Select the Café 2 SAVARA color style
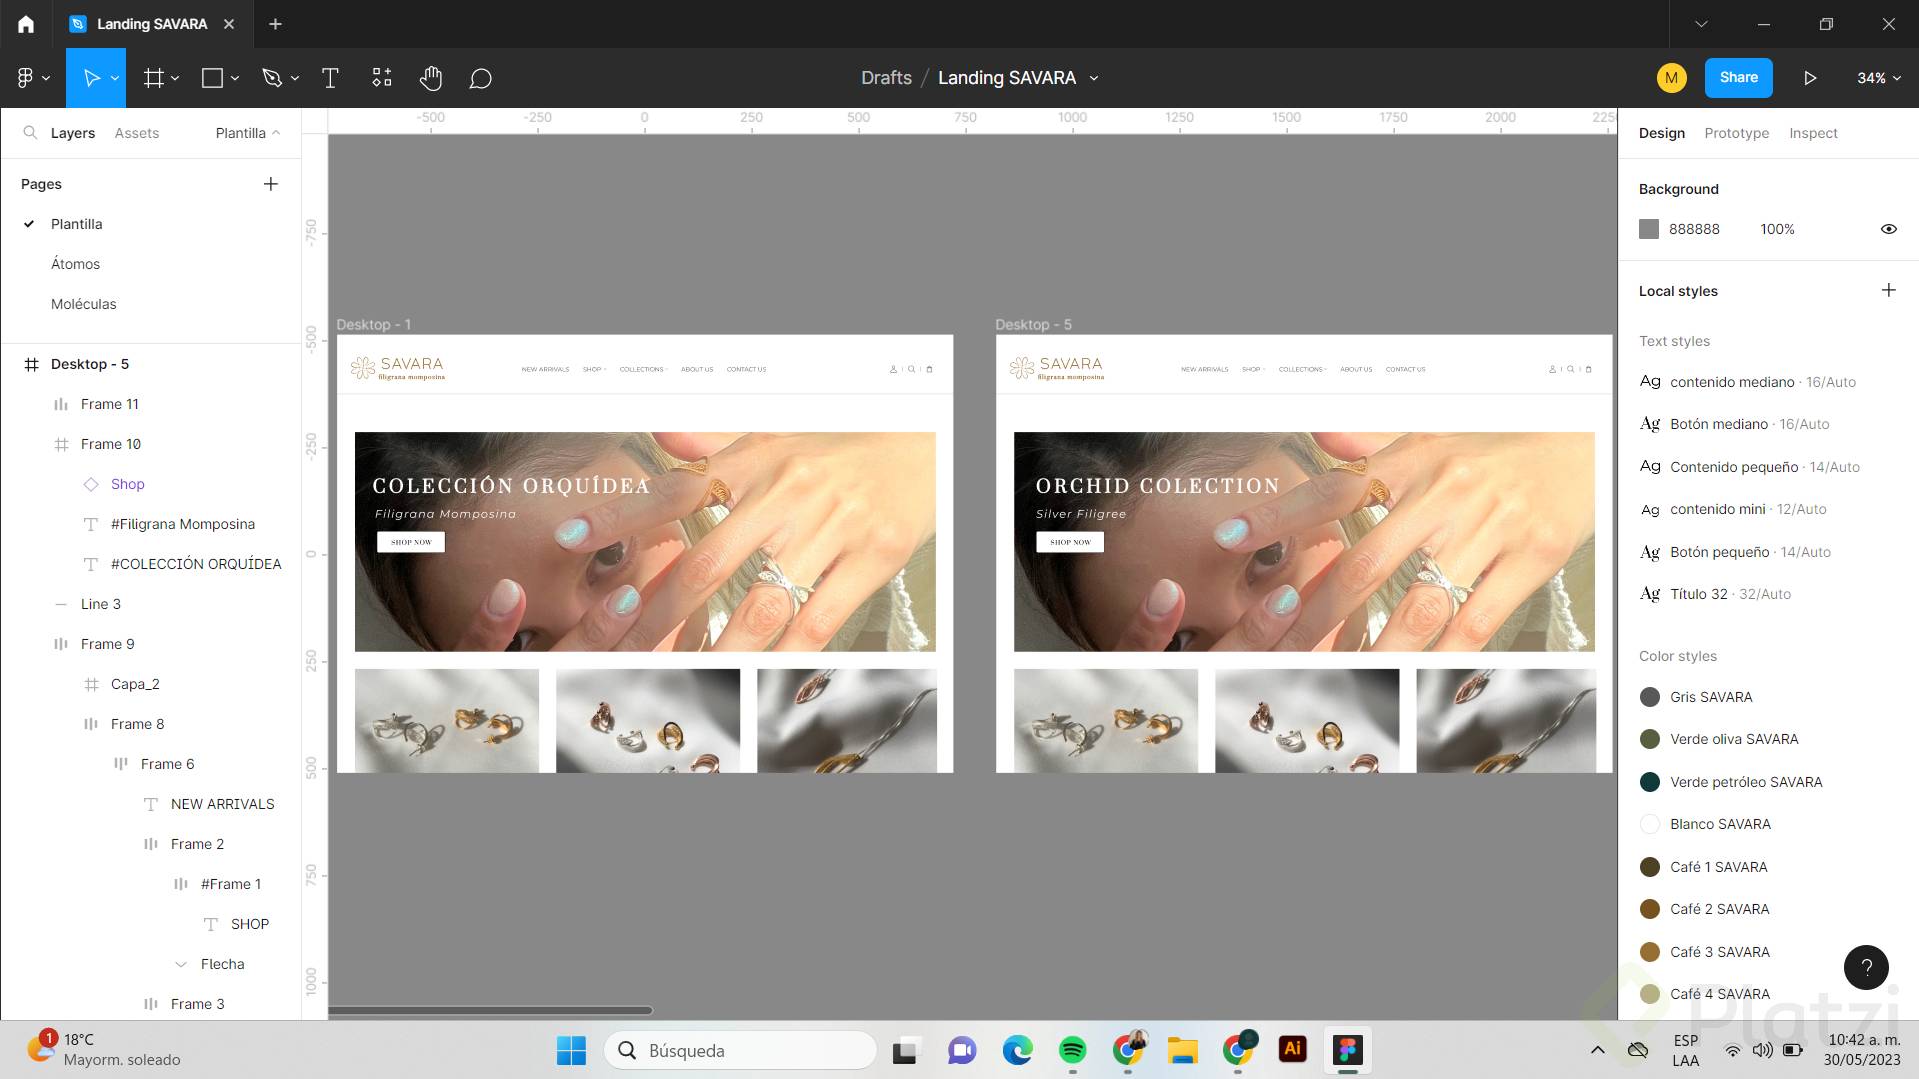Viewport: 1919px width, 1079px height. (x=1705, y=909)
